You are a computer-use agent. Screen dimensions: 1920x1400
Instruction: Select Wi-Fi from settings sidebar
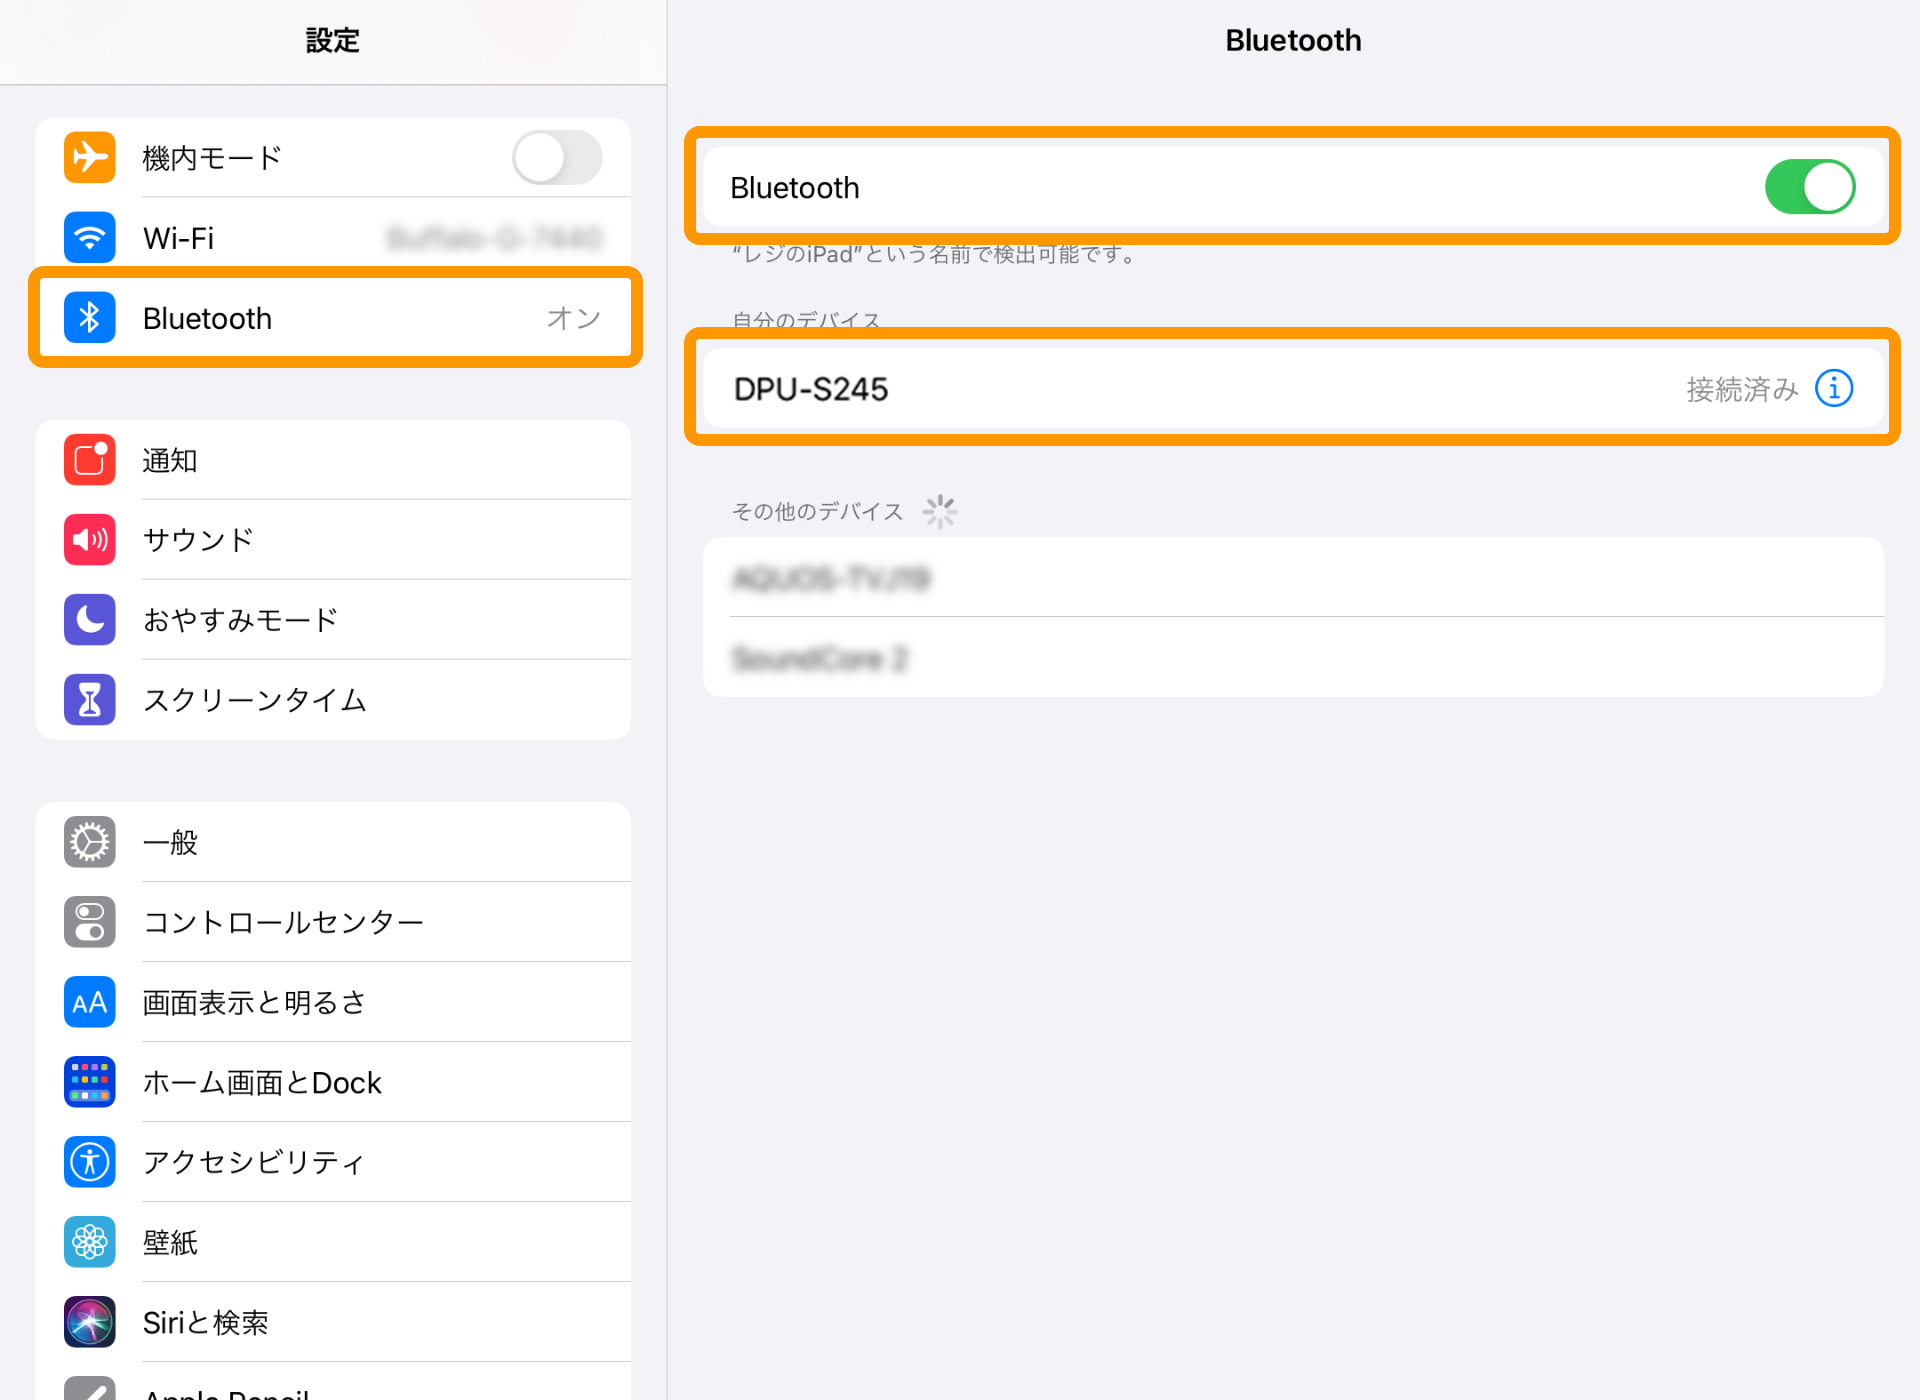tap(334, 237)
